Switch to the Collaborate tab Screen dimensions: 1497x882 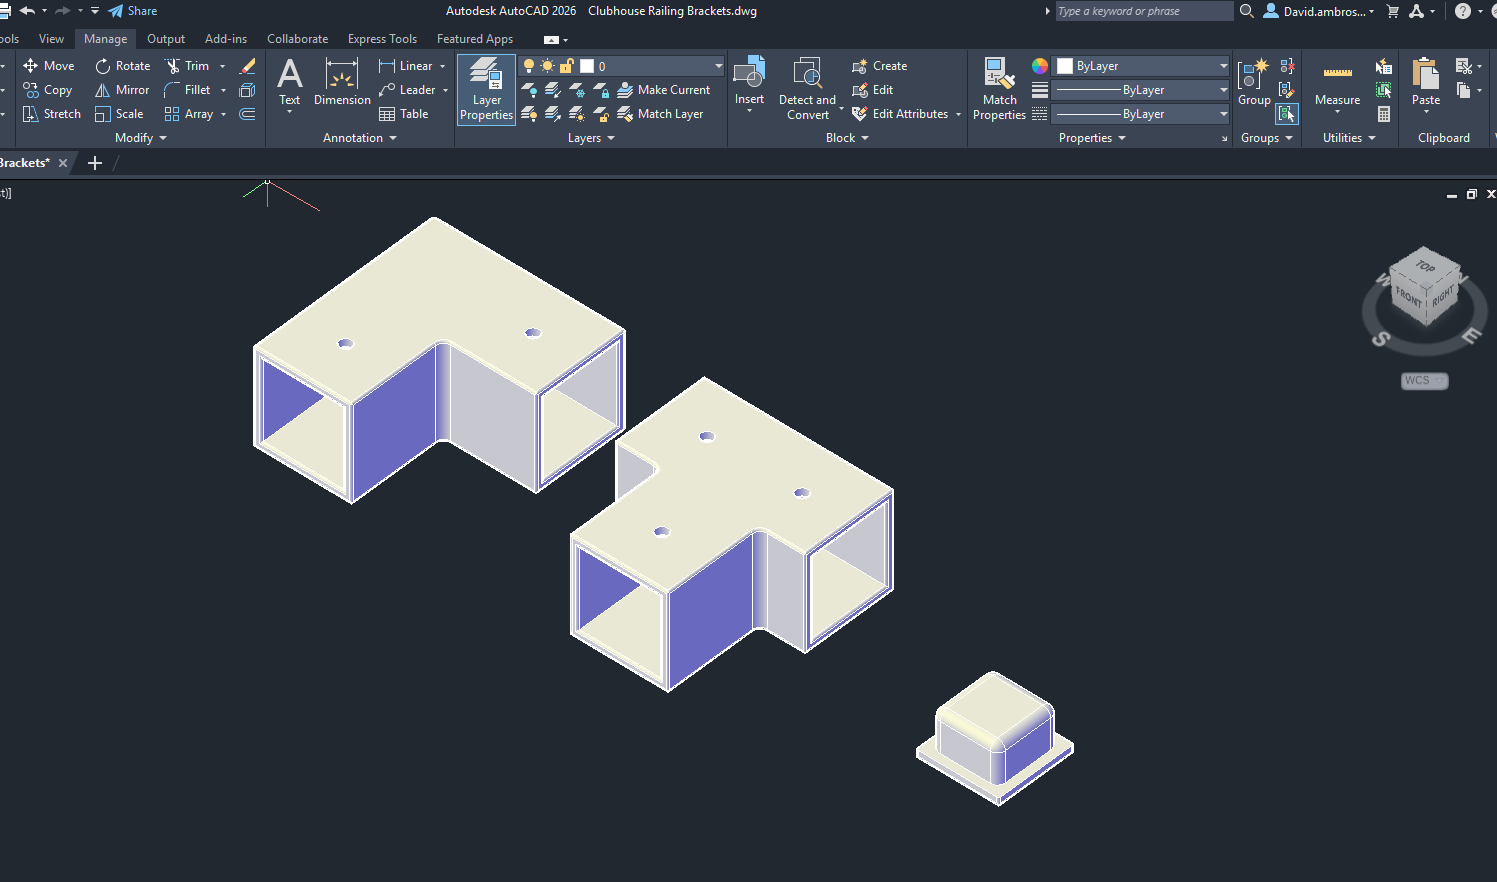[297, 39]
